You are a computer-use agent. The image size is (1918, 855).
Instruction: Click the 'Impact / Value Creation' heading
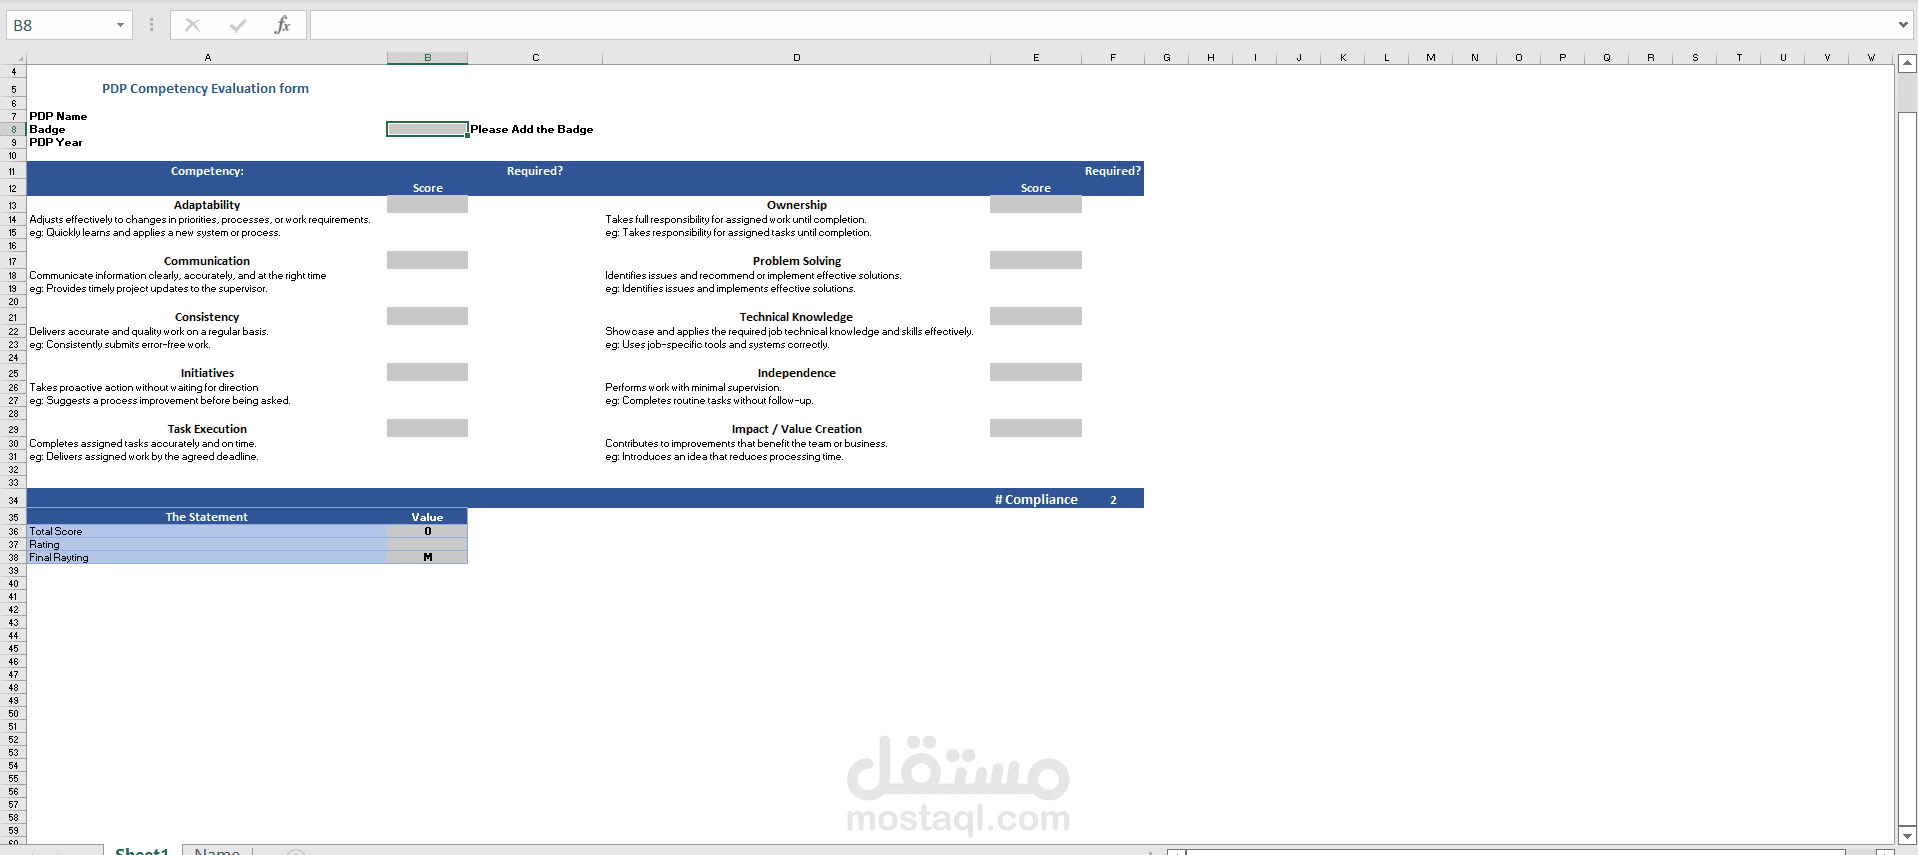click(x=797, y=429)
